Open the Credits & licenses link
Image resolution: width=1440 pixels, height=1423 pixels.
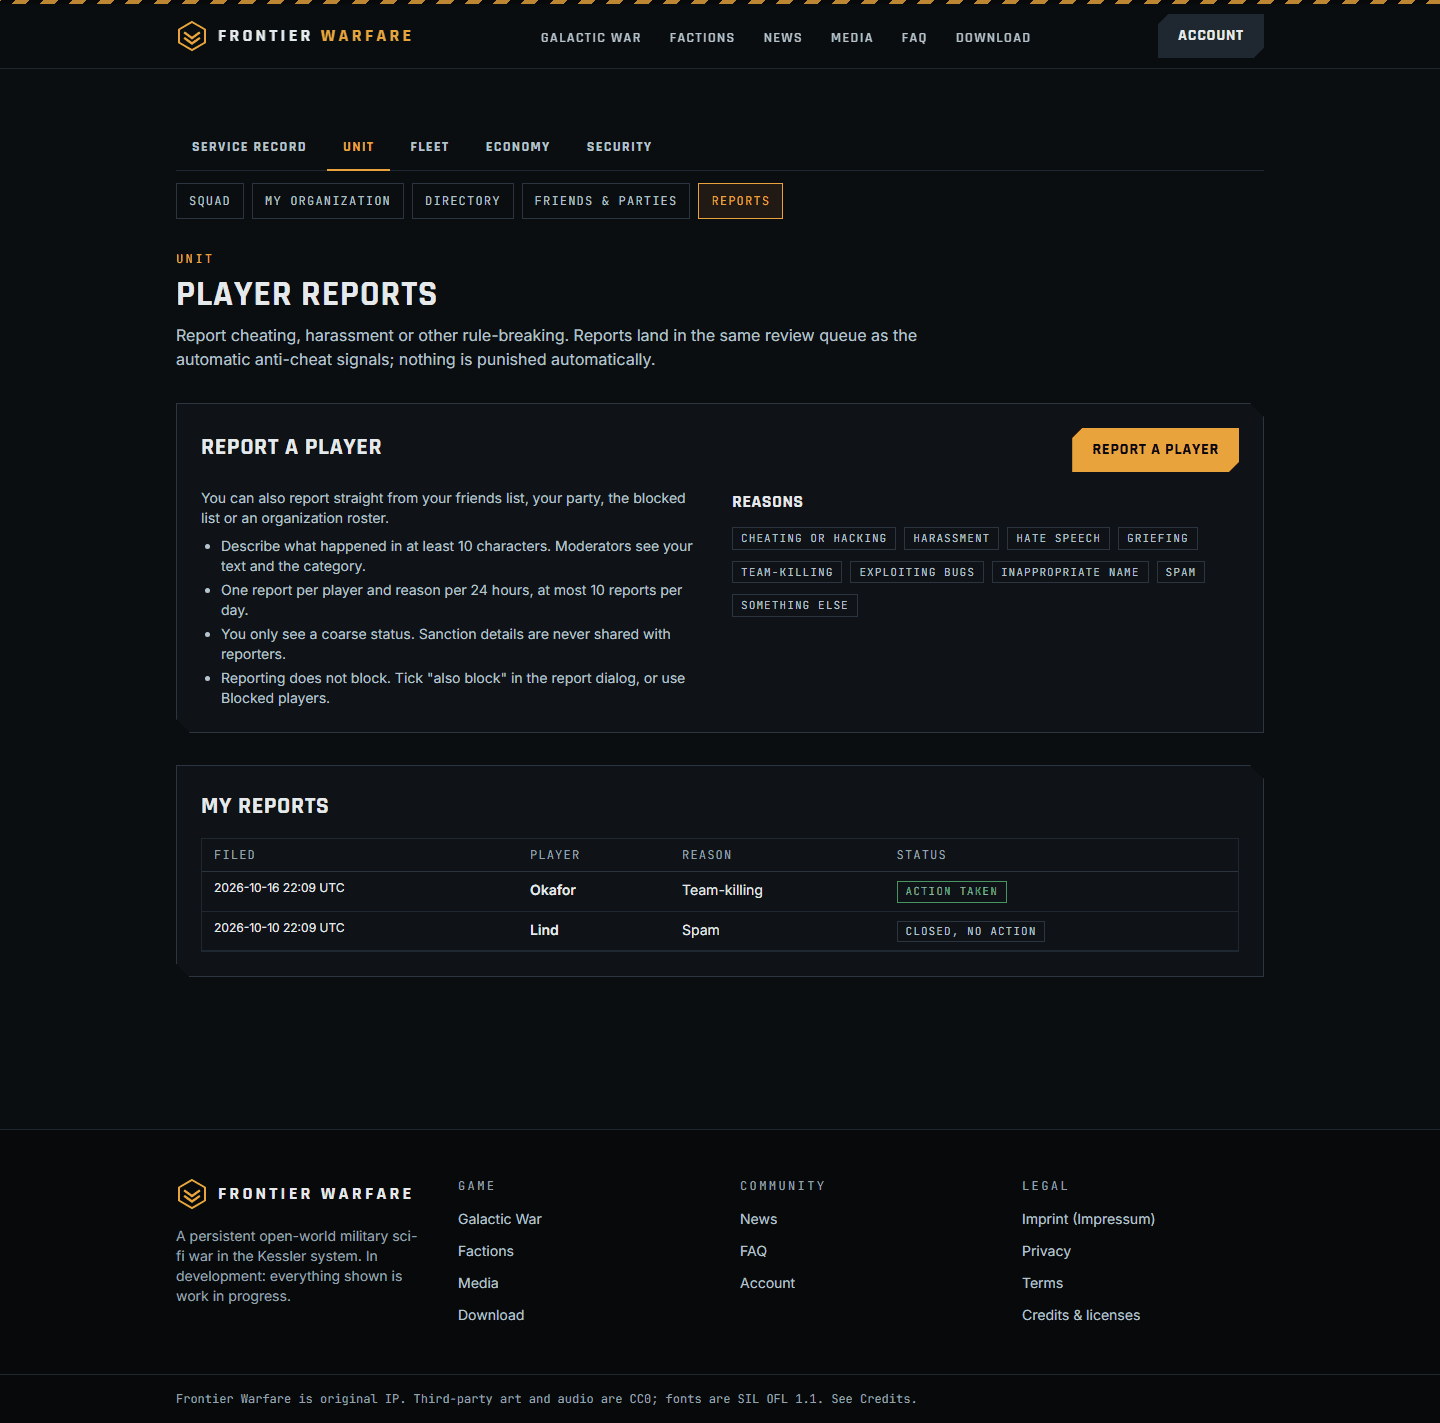(1081, 1315)
